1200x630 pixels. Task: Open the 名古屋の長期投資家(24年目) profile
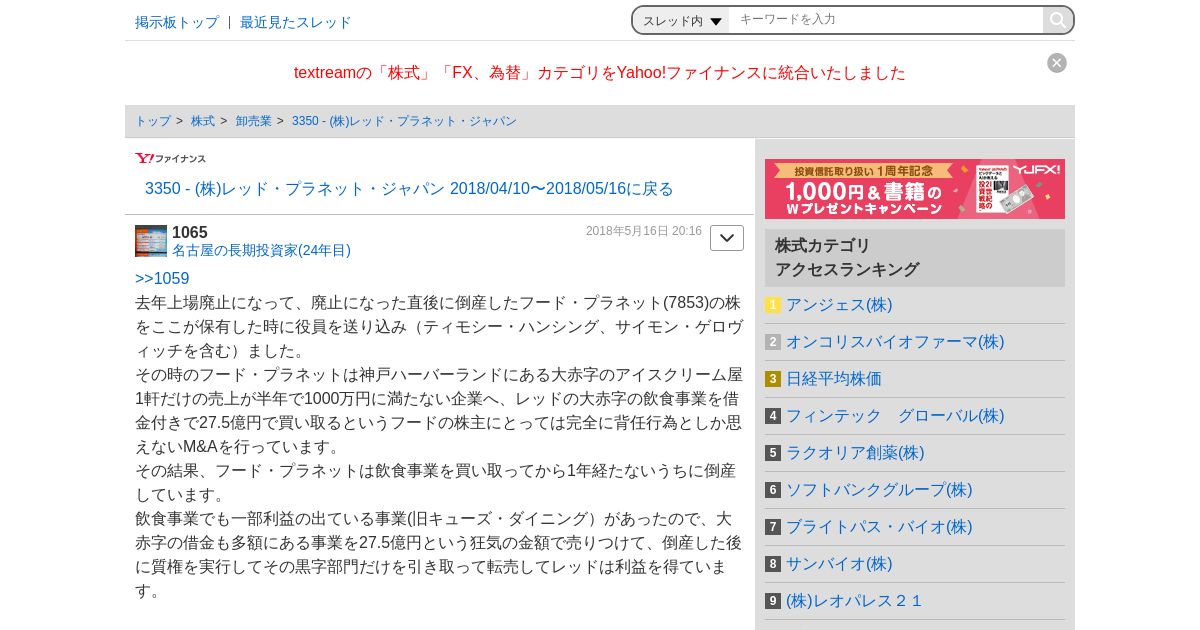pyautogui.click(x=261, y=250)
